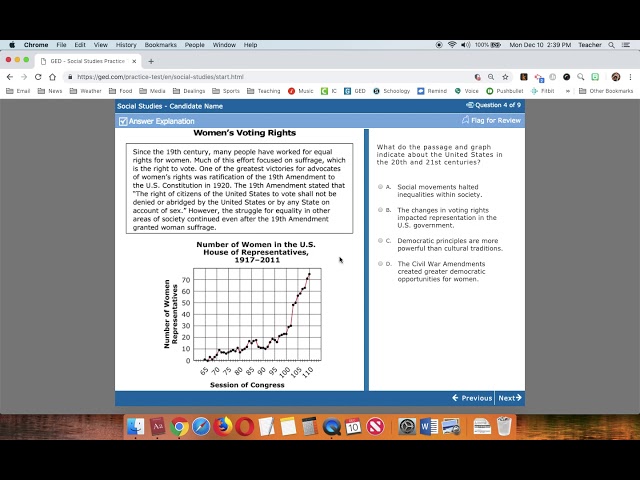Open the GED bookmark
The width and height of the screenshot is (640, 480).
[x=355, y=91]
